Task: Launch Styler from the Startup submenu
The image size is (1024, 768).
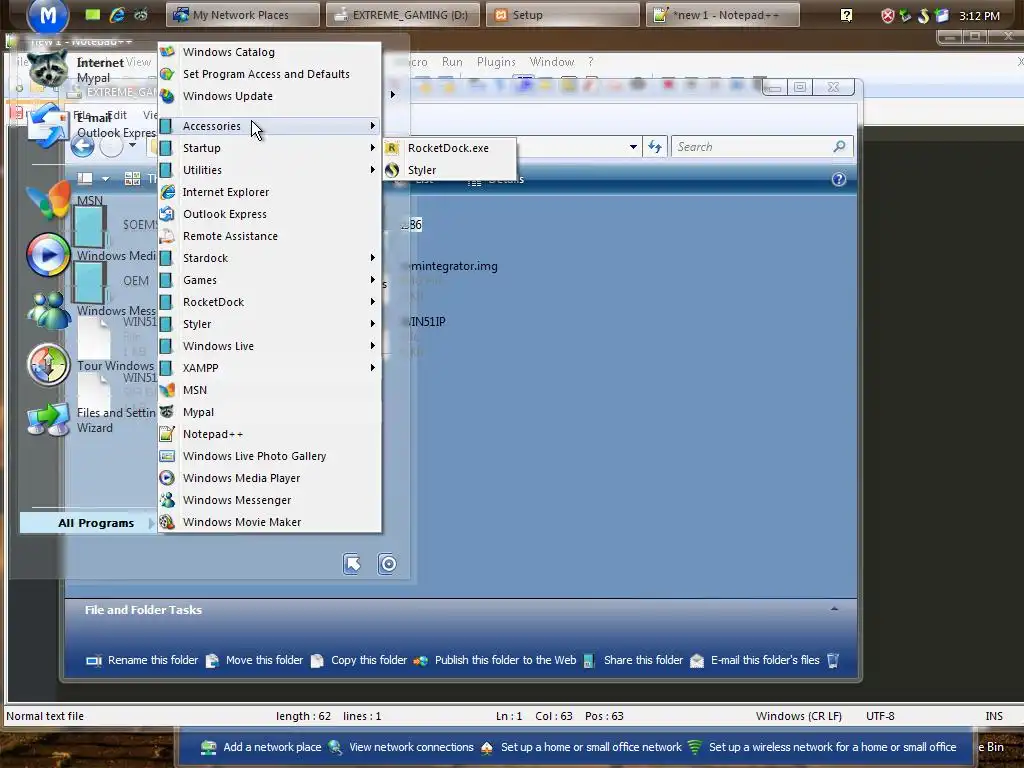Action: coord(449,170)
